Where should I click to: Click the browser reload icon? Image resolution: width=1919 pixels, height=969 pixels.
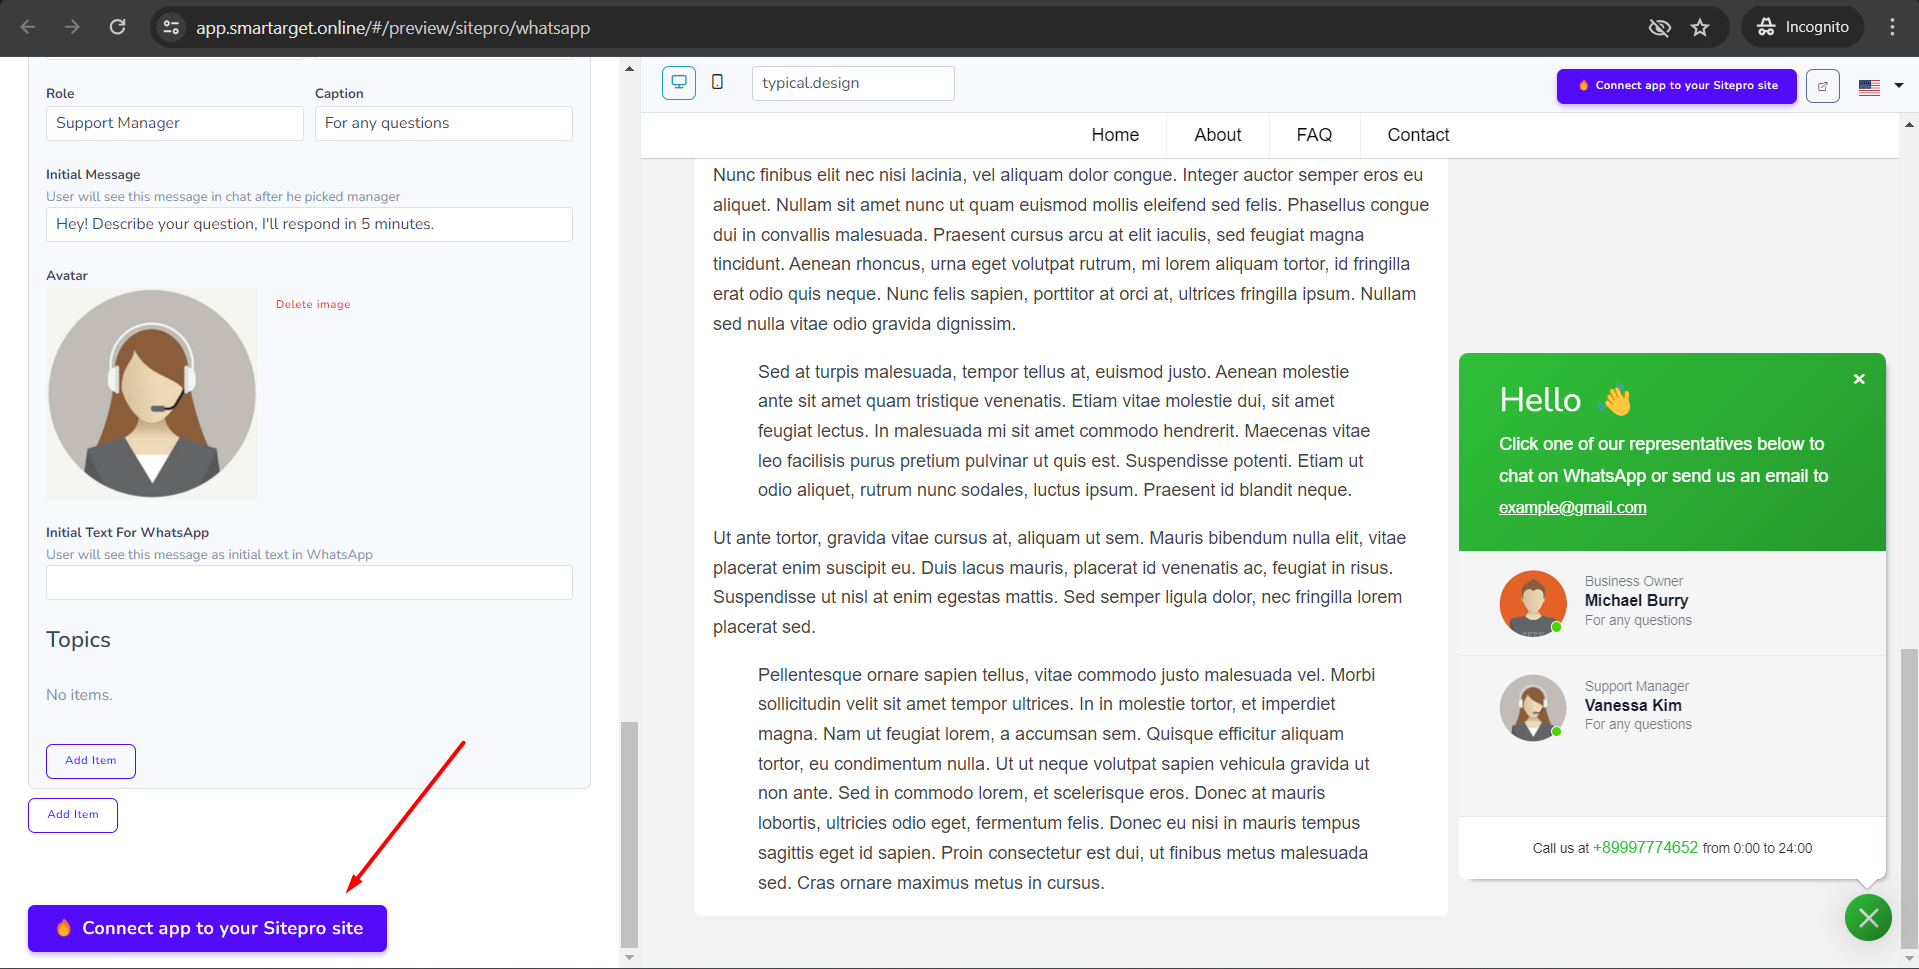click(117, 27)
